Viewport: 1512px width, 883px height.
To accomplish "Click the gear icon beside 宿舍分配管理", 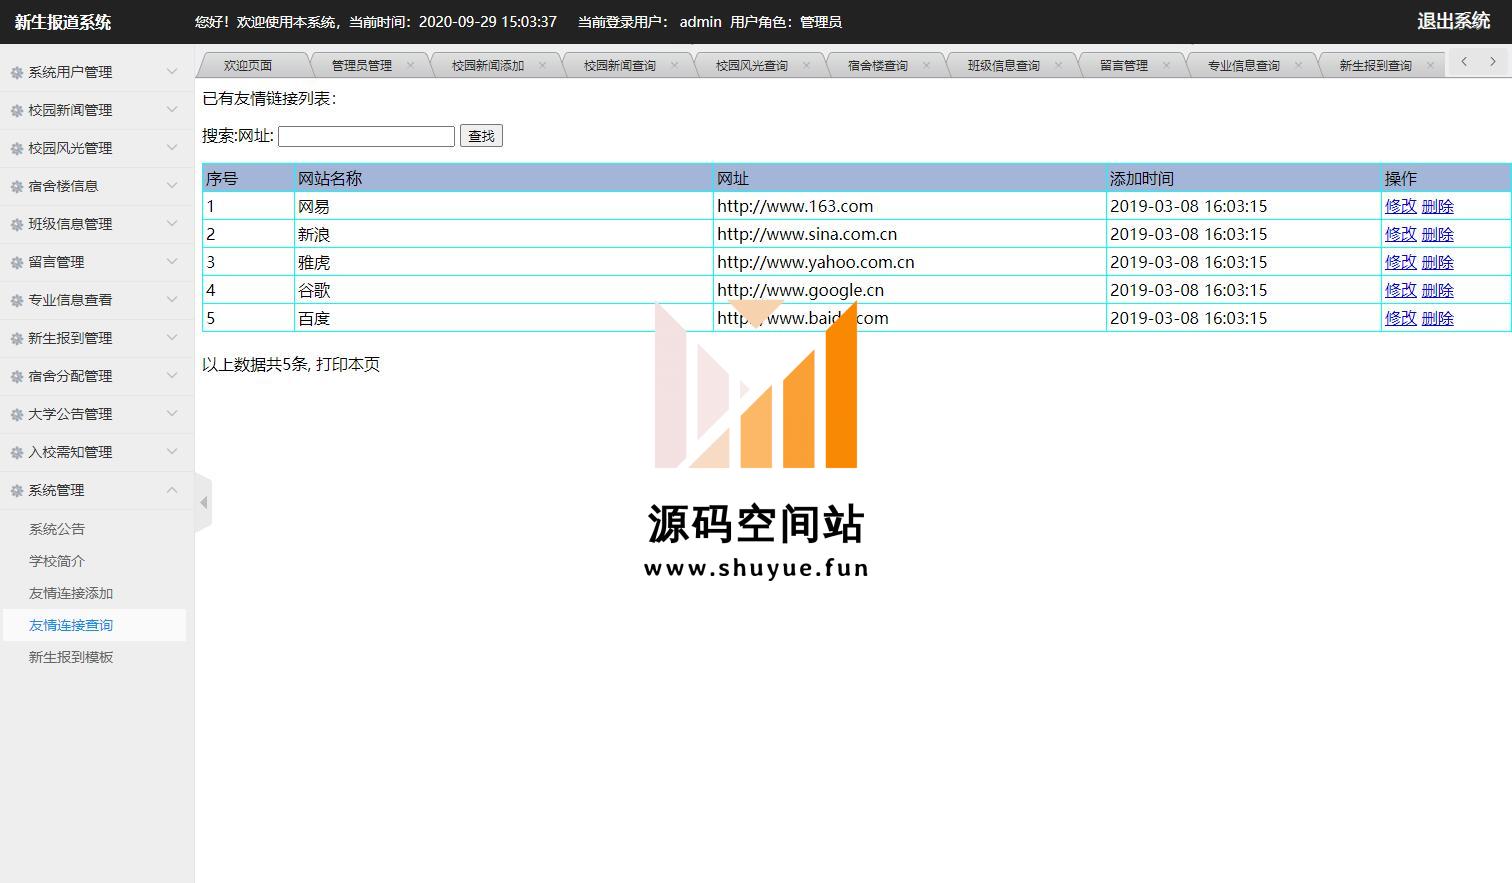I will pos(17,376).
